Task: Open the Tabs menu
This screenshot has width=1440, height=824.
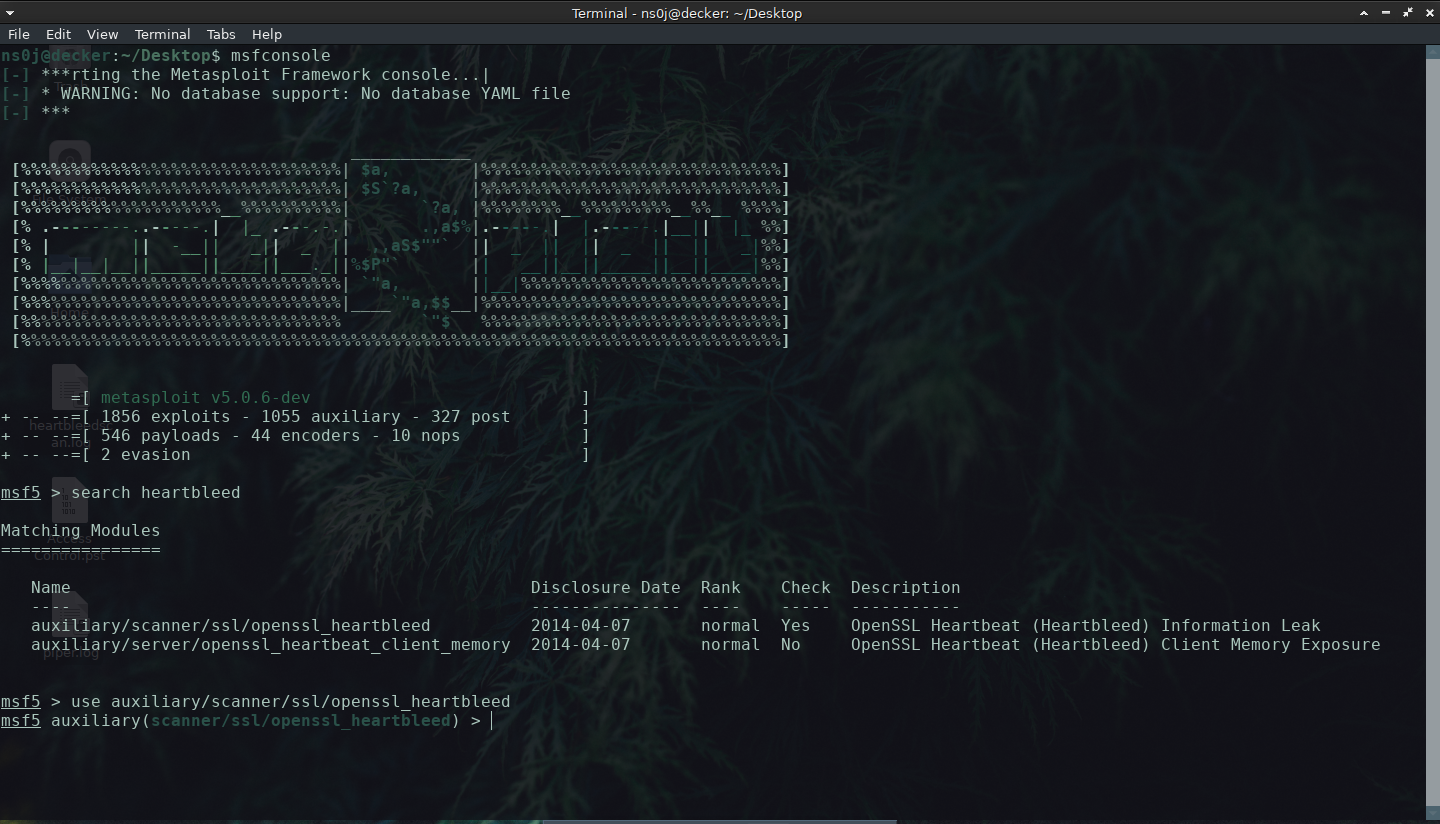Action: point(221,34)
